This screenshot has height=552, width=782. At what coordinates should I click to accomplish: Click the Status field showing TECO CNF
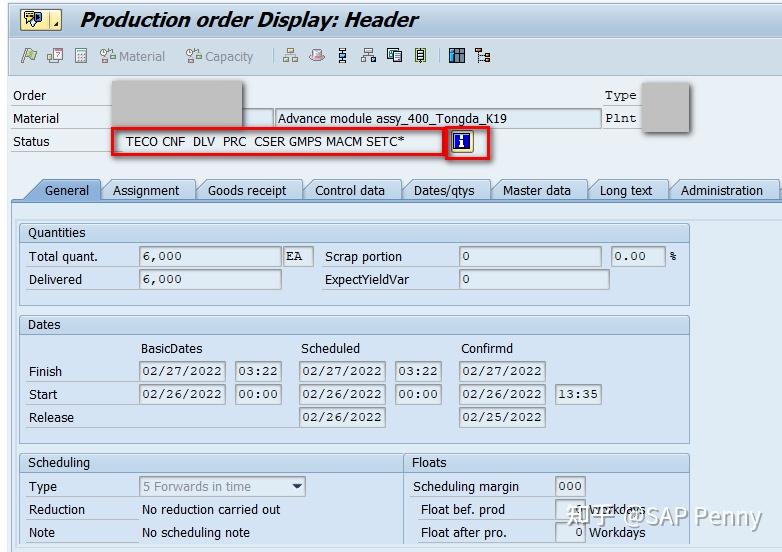tap(279, 142)
